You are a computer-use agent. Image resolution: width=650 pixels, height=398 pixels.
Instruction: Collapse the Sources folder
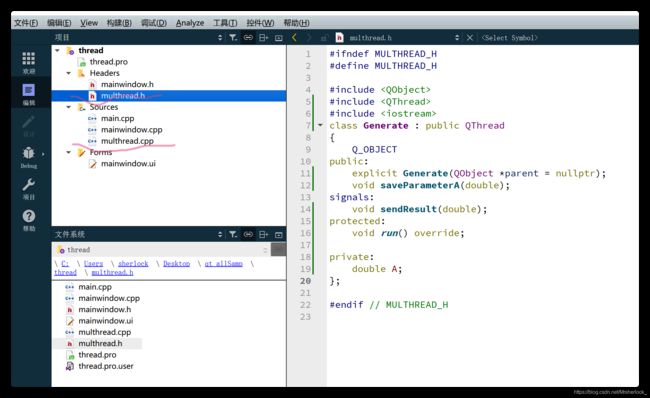[x=68, y=107]
